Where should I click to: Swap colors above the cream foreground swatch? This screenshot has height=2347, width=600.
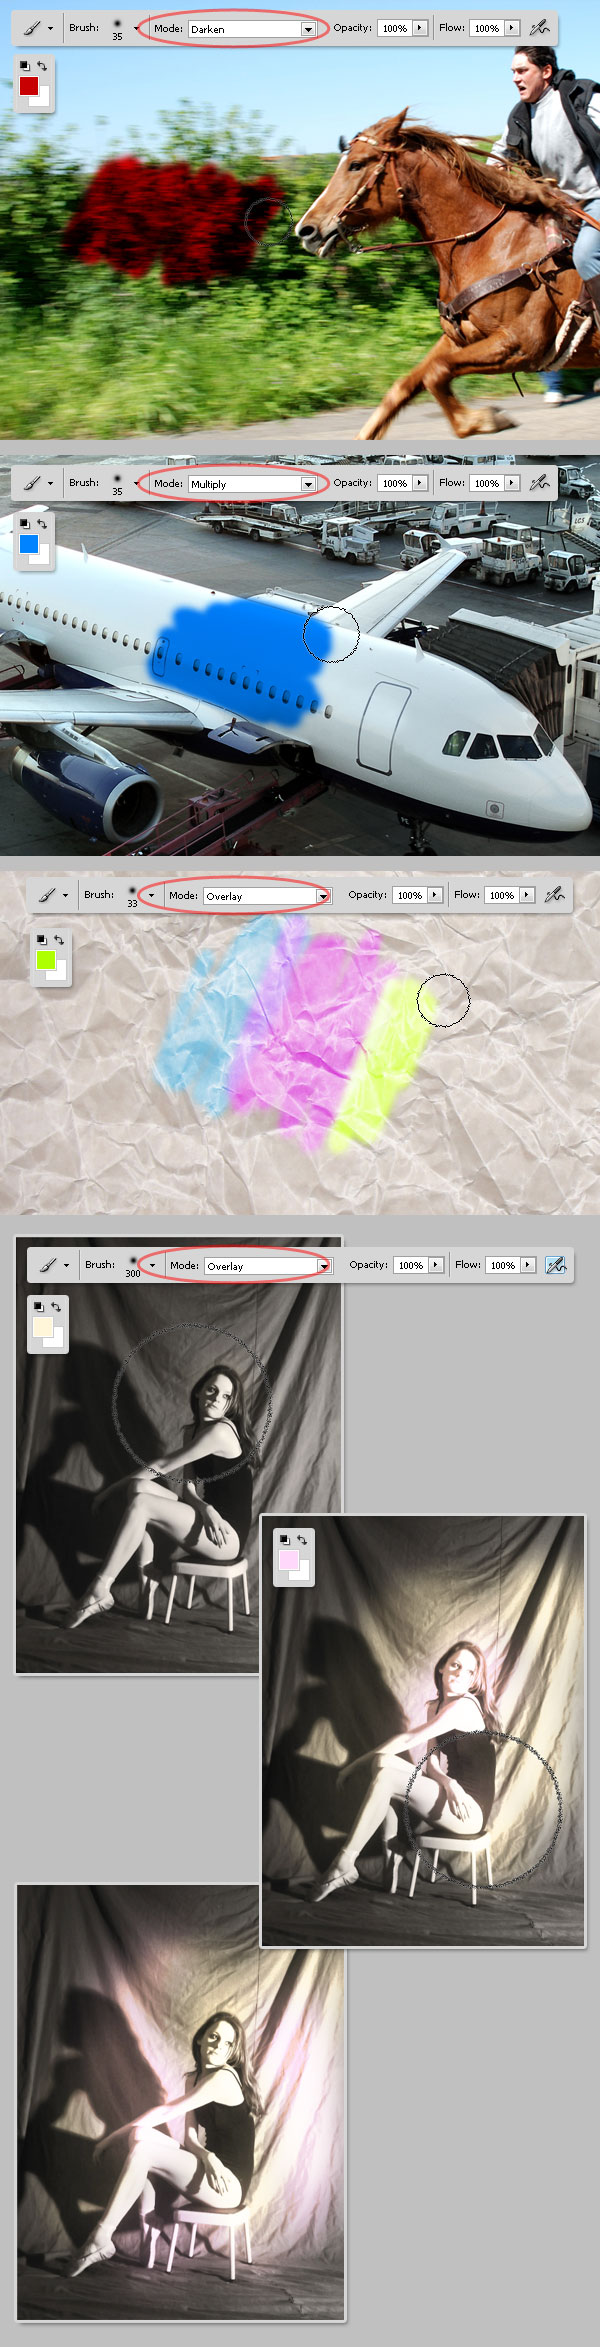(x=56, y=1307)
